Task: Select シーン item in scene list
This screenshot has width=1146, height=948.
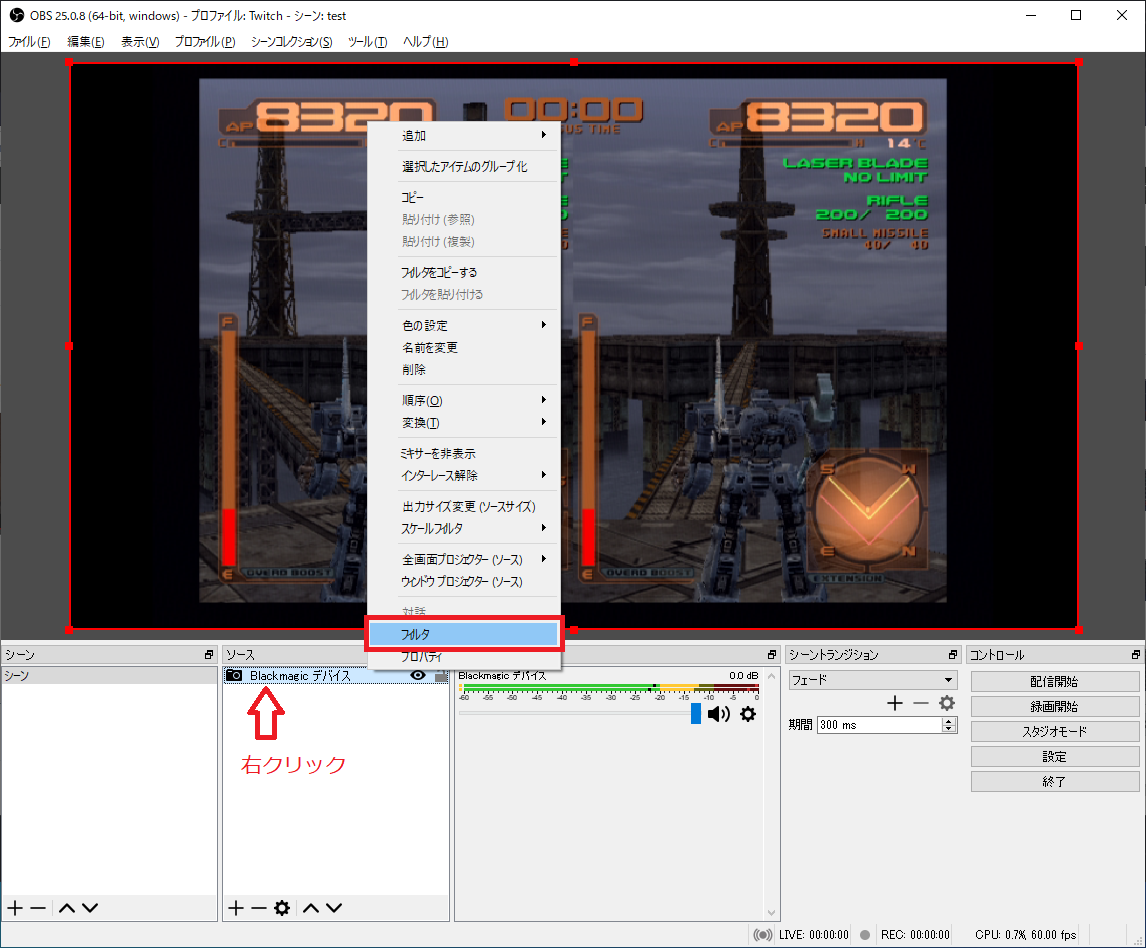Action: (110, 675)
